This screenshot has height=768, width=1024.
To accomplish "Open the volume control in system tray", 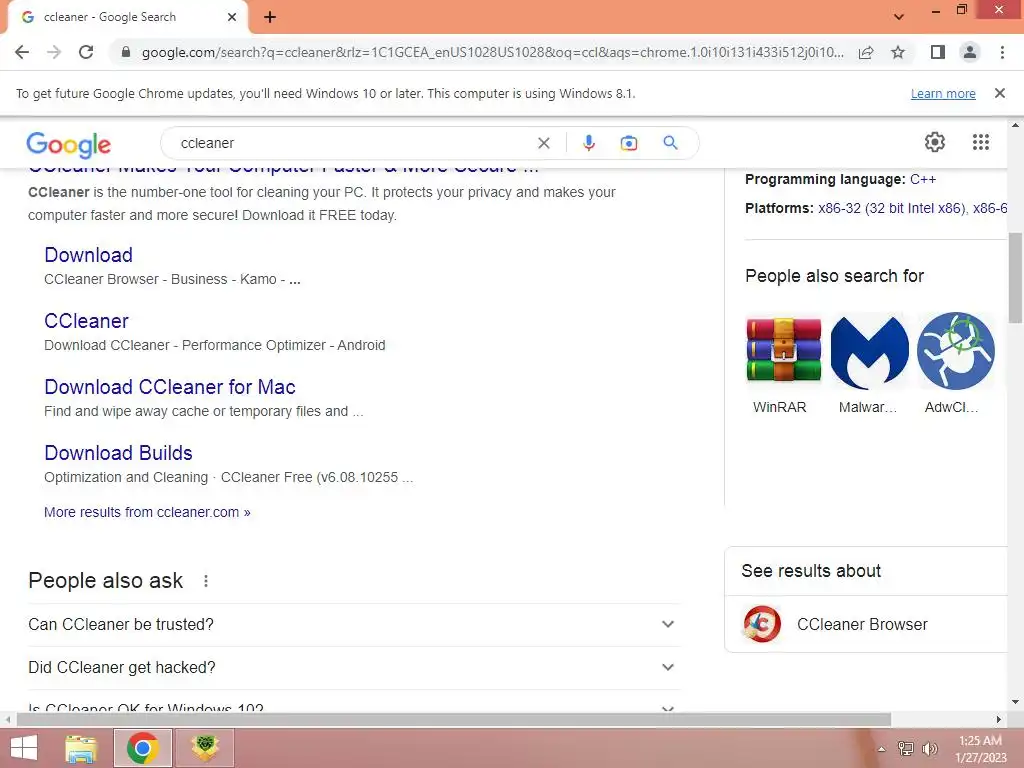I will 929,749.
